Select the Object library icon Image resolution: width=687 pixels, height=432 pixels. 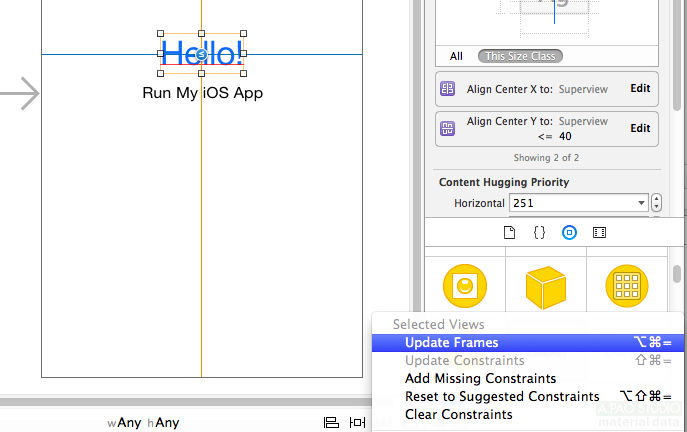[569, 232]
